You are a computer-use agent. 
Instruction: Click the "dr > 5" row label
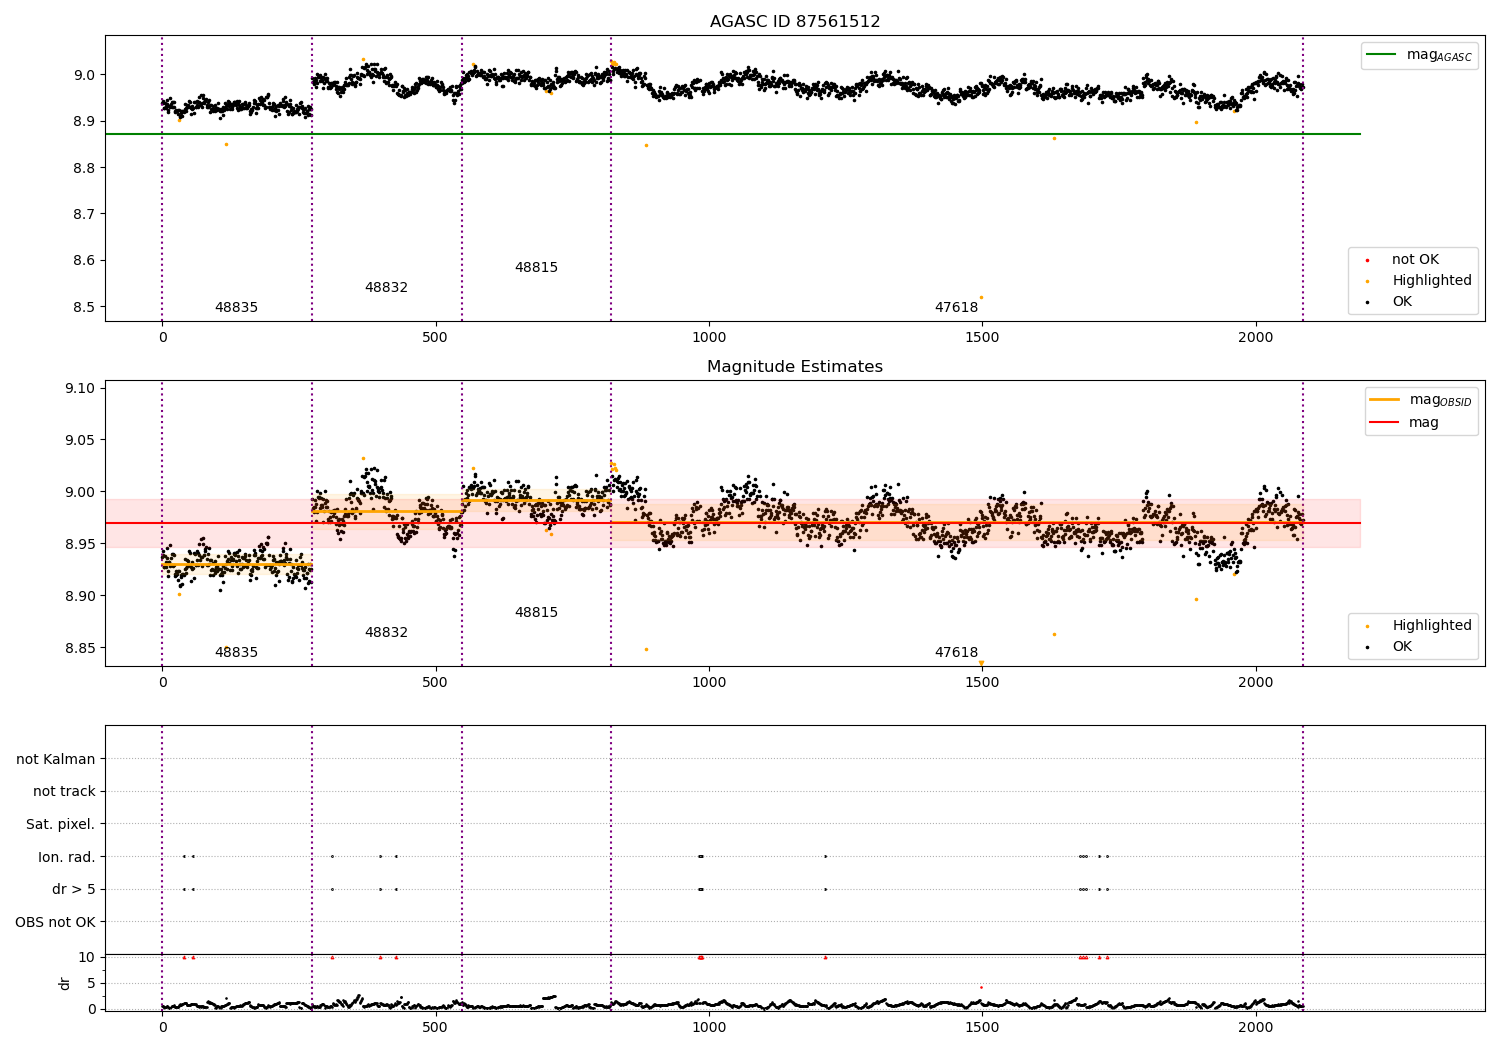(x=74, y=890)
